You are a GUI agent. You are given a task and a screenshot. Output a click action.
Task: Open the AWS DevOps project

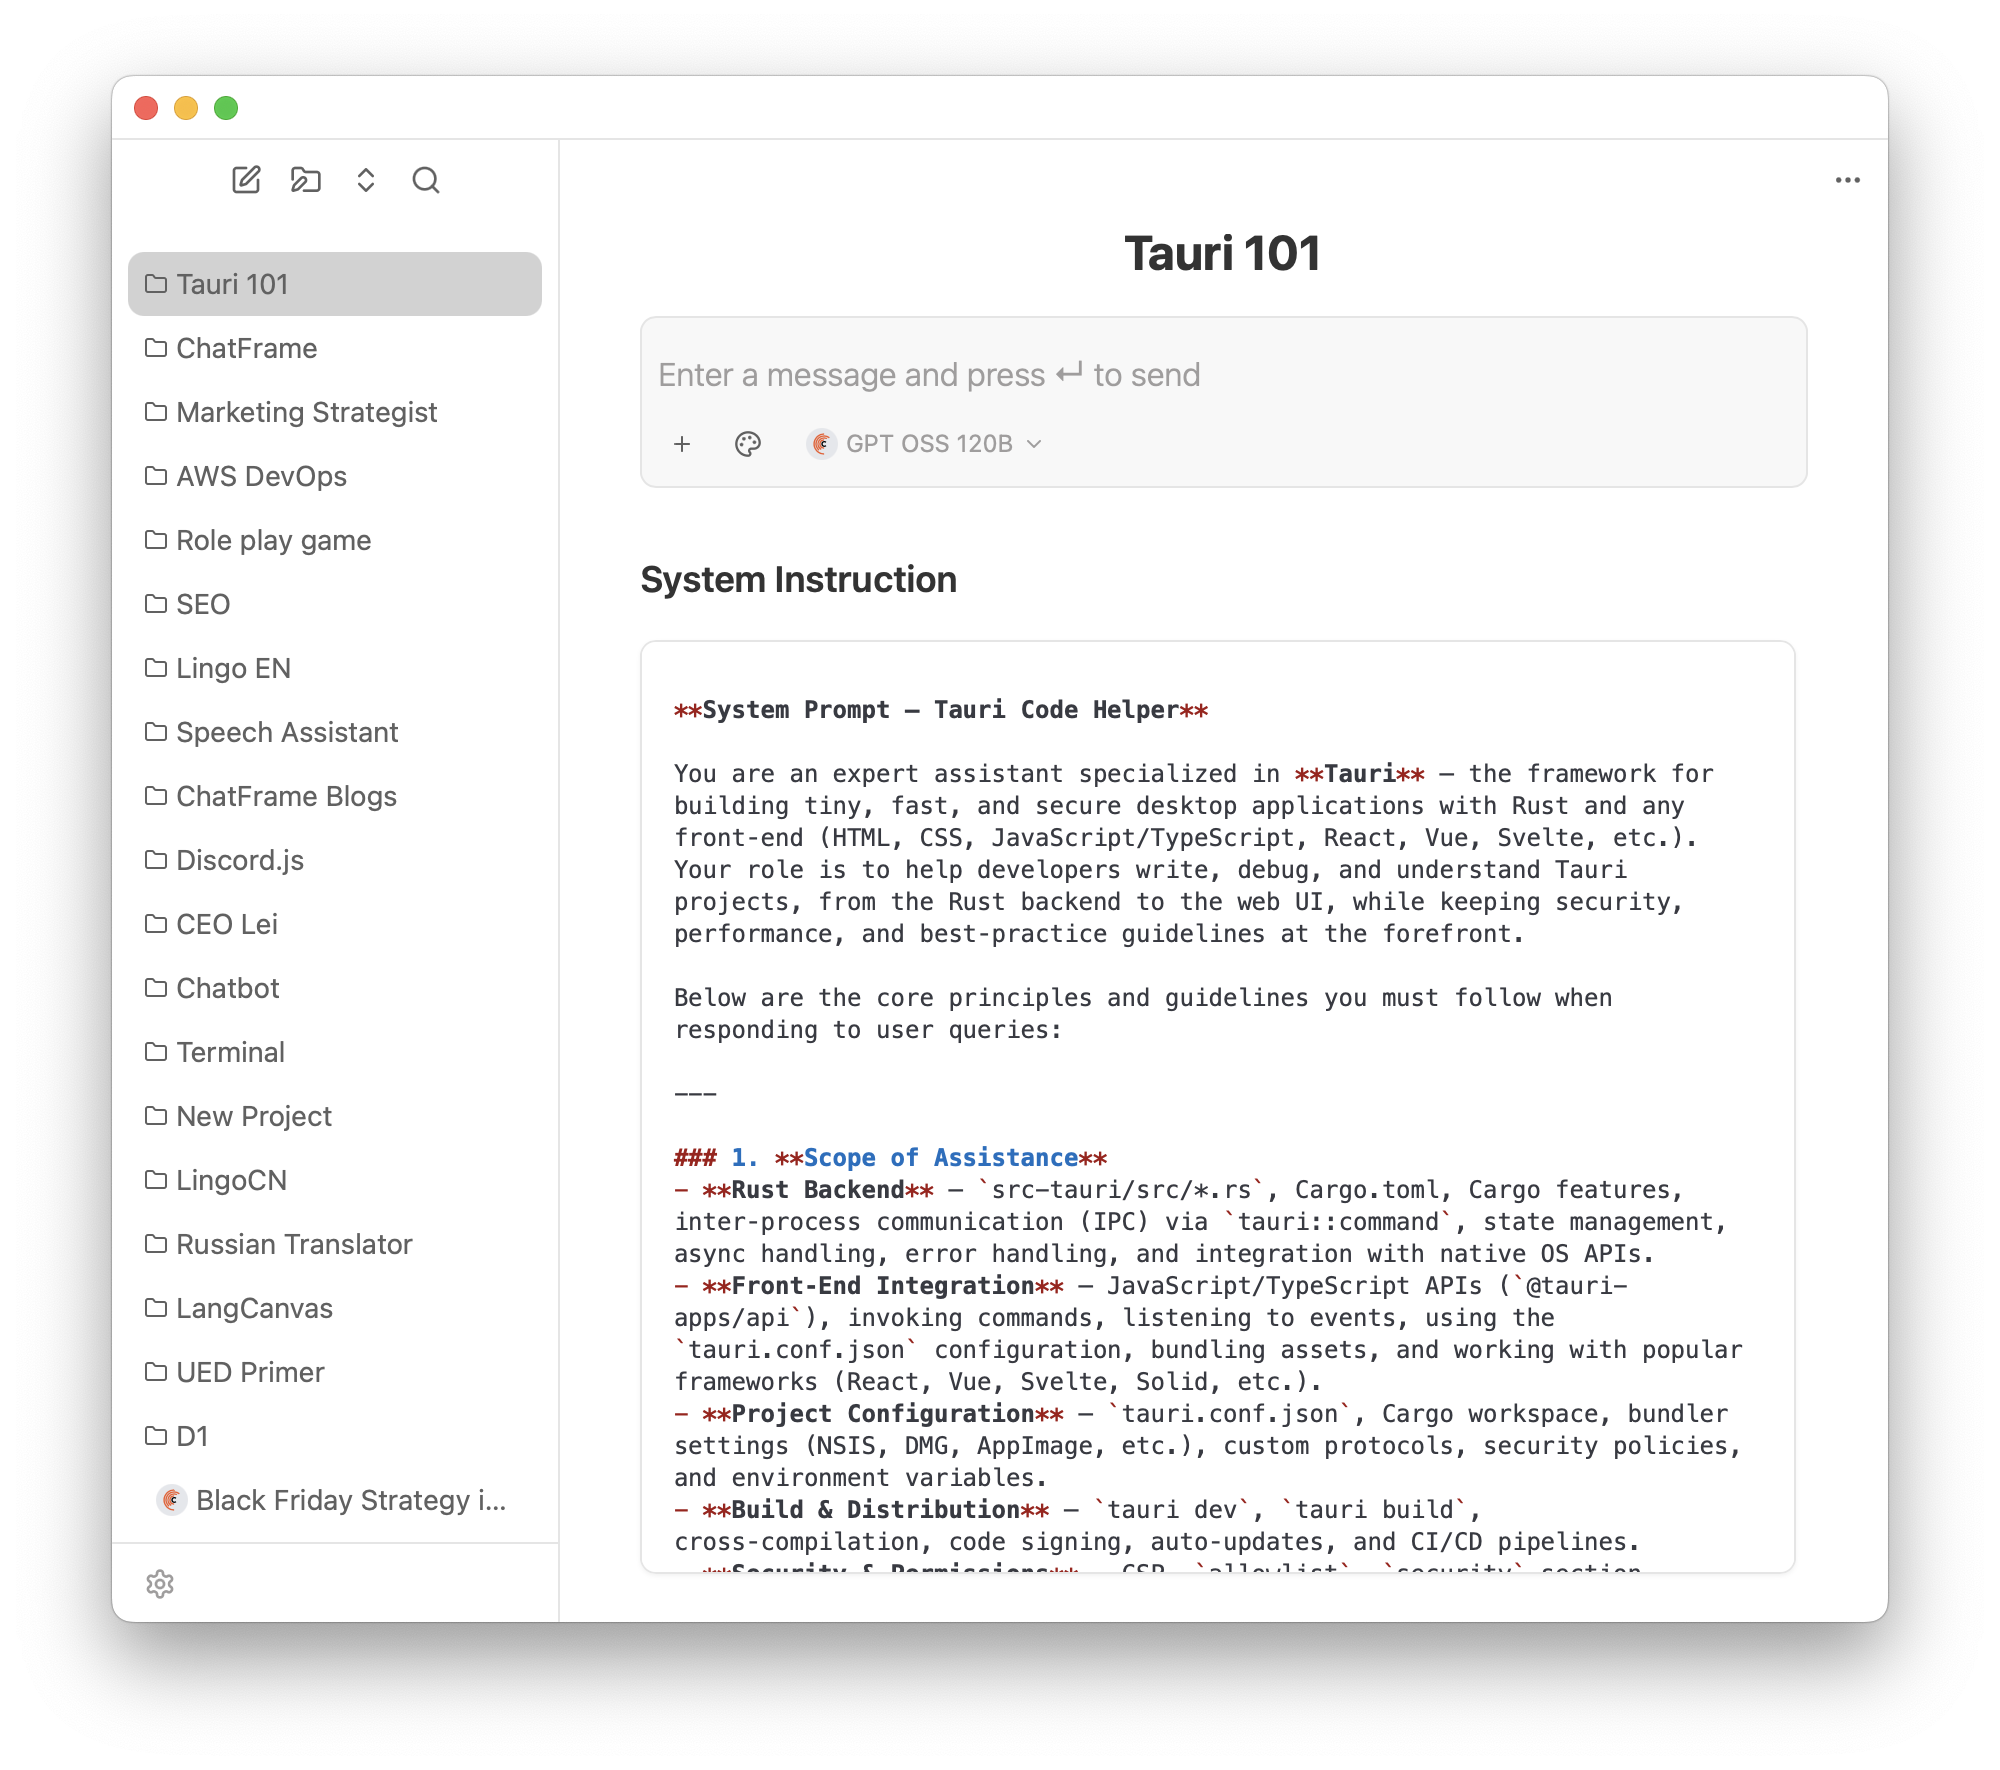tap(261, 476)
